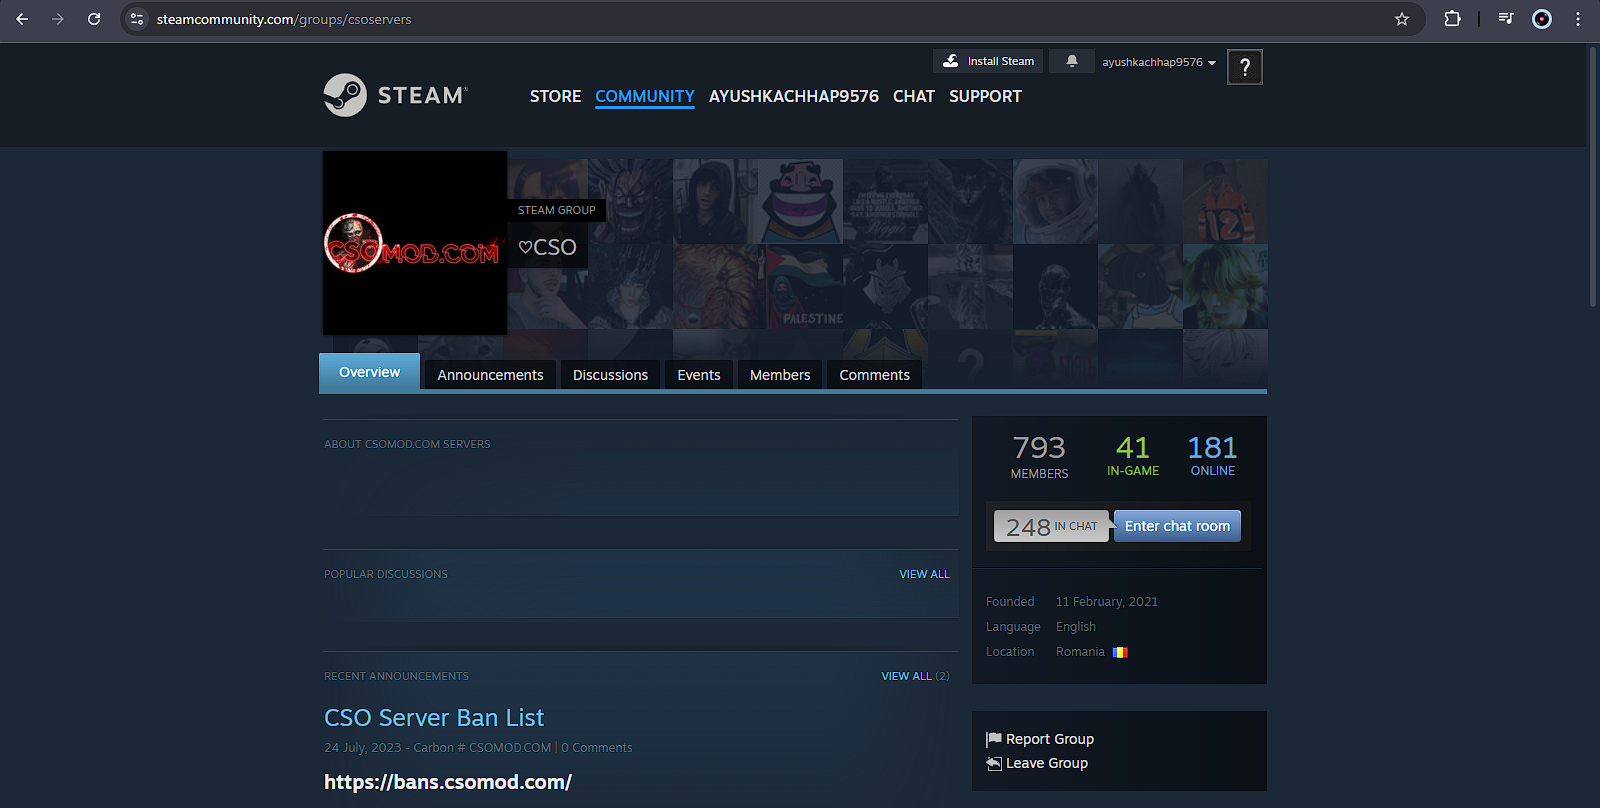Click the Steam logo icon

(346, 96)
